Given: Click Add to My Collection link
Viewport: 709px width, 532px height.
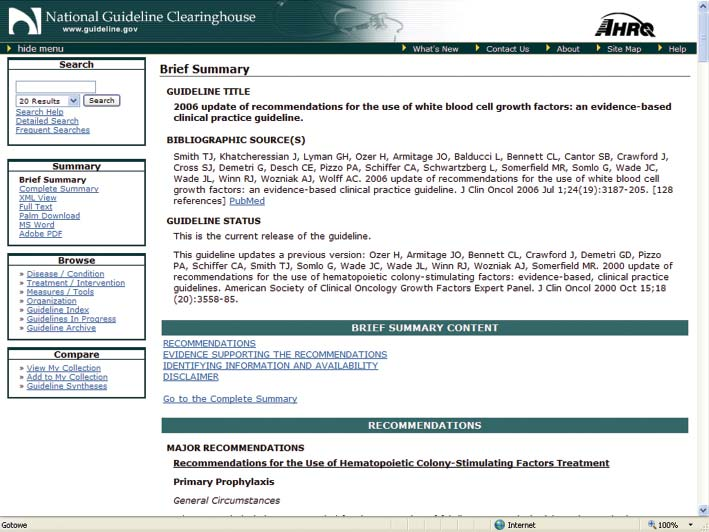Looking at the screenshot, I should tap(67, 377).
